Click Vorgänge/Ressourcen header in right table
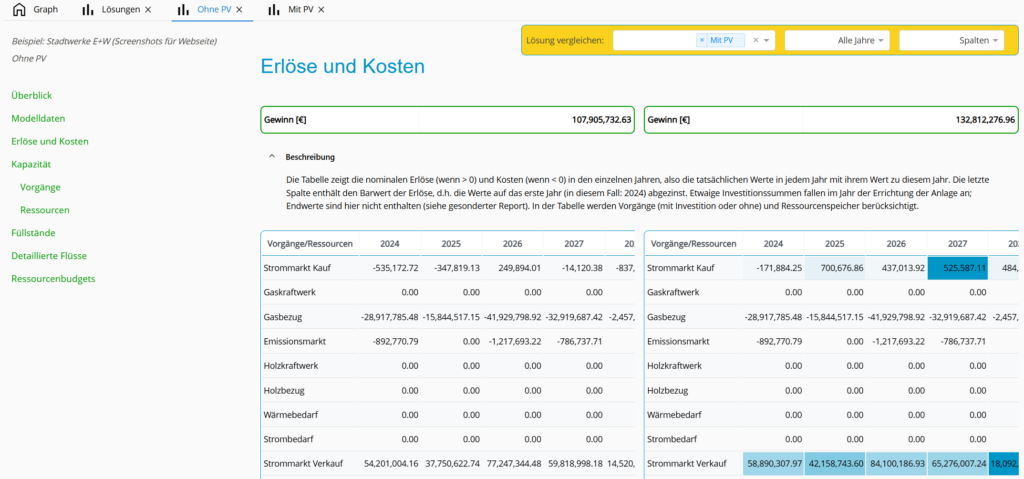This screenshot has height=479, width=1024. (x=694, y=243)
